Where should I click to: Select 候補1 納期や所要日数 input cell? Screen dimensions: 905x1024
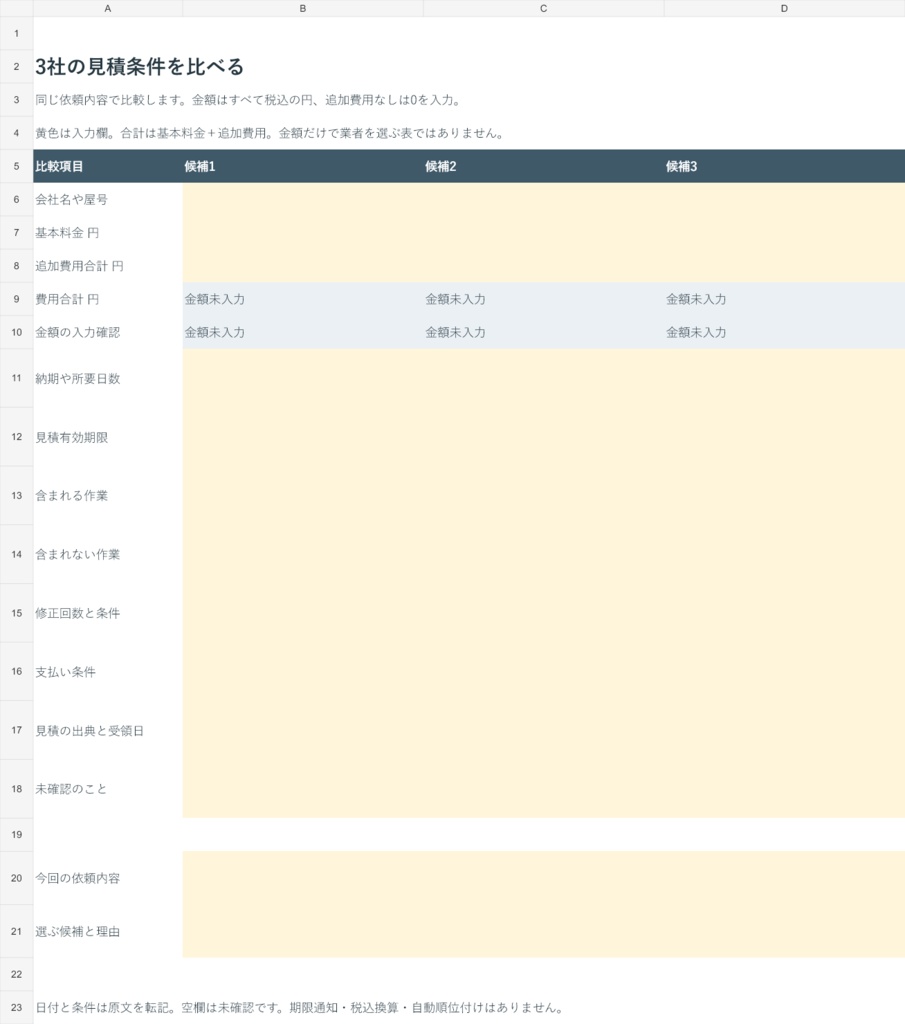point(303,378)
